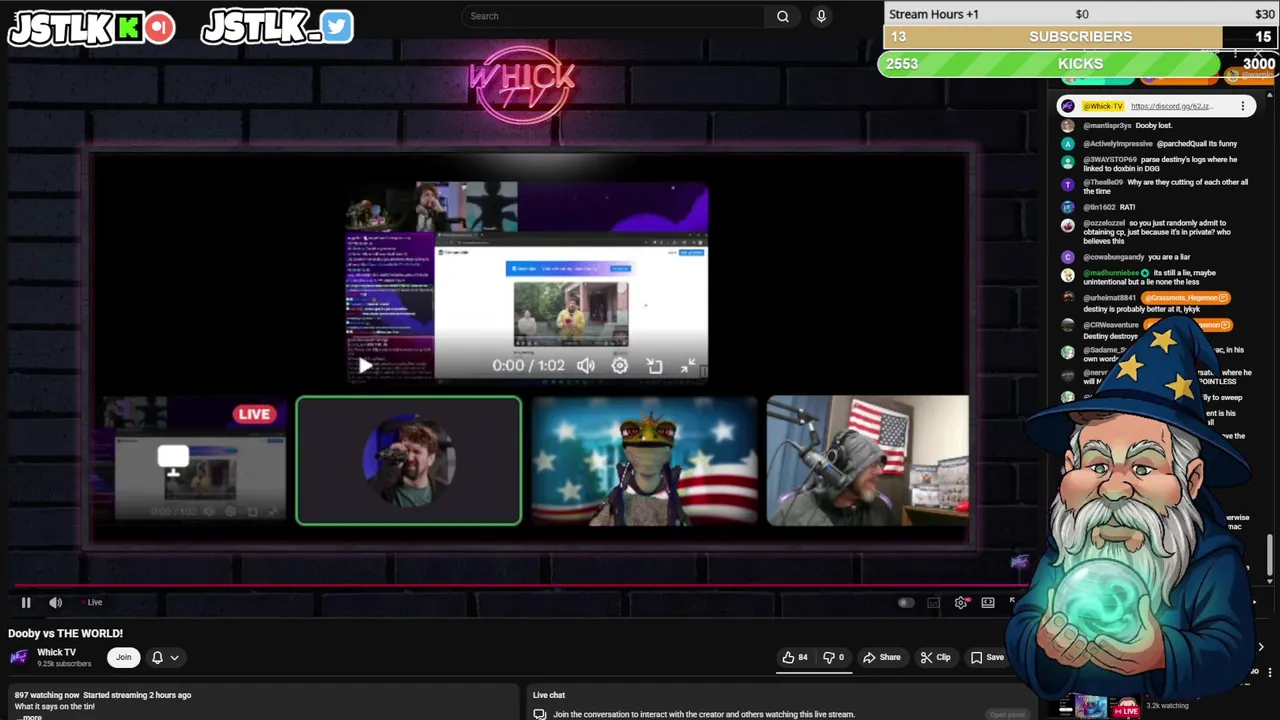Image resolution: width=1280 pixels, height=720 pixels.
Task: Toggle the autoplay switch in the player
Action: point(906,602)
